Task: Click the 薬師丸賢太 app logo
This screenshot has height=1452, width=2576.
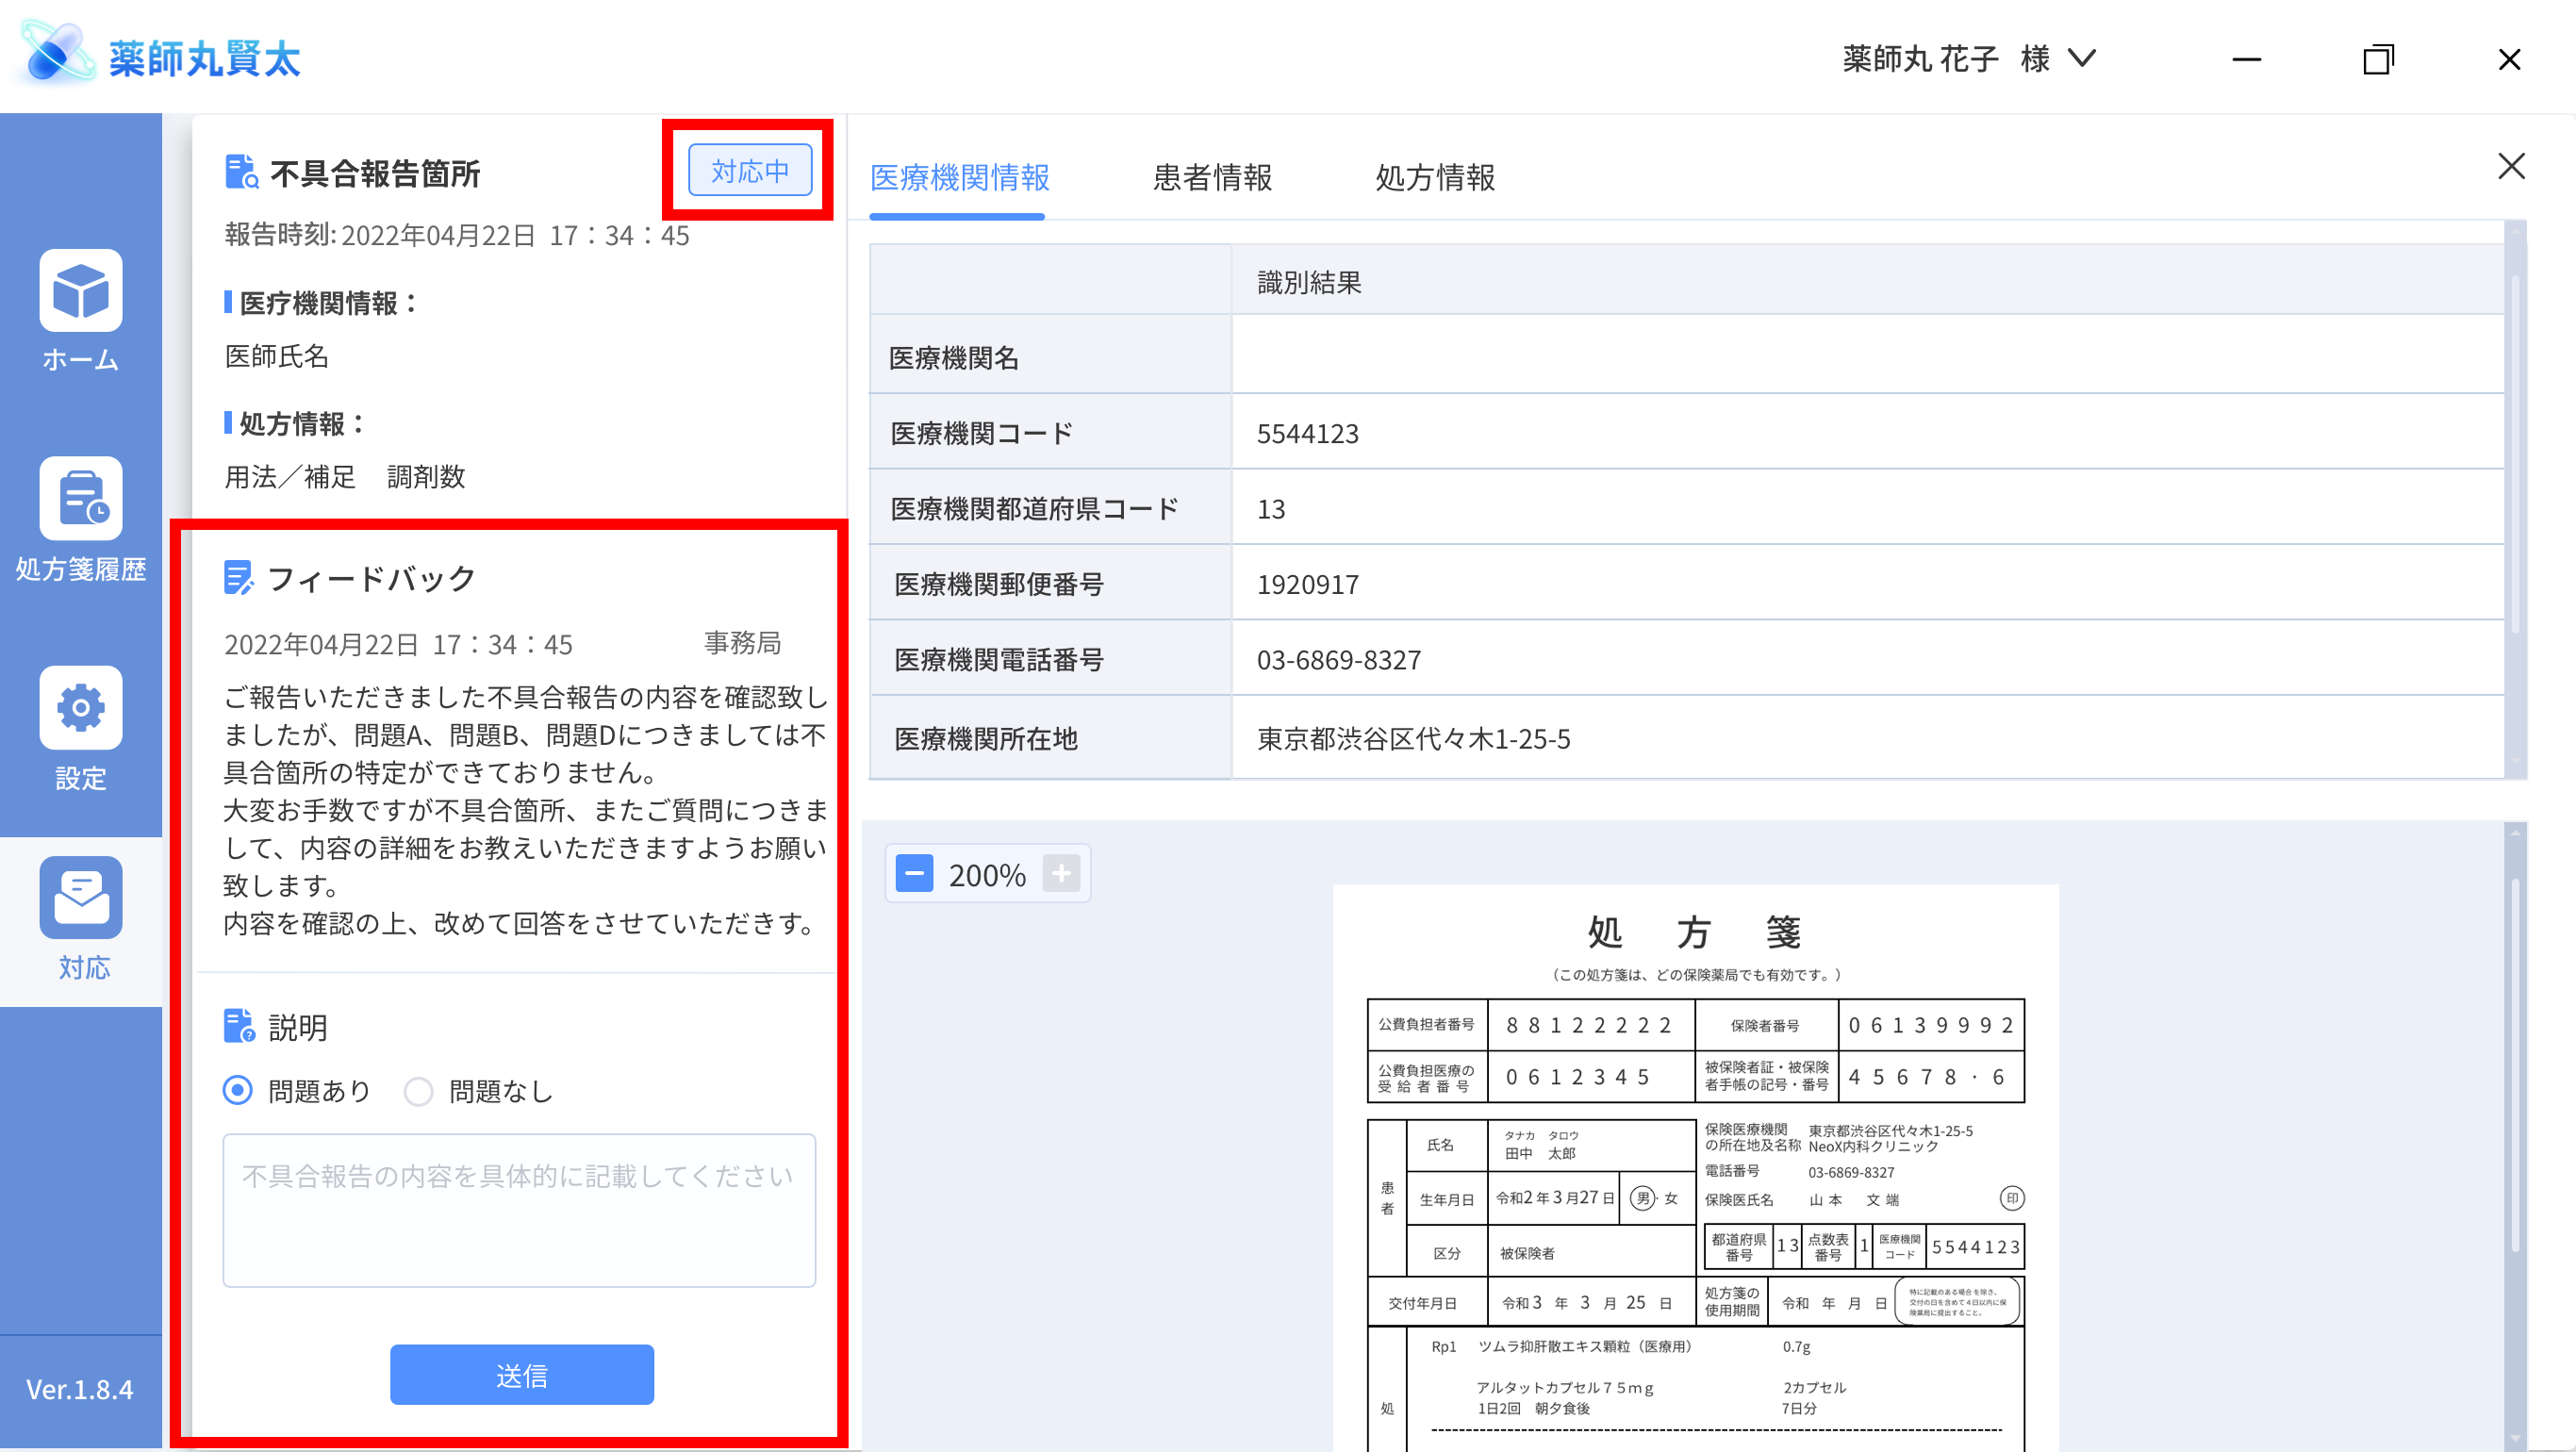Action: [160, 55]
